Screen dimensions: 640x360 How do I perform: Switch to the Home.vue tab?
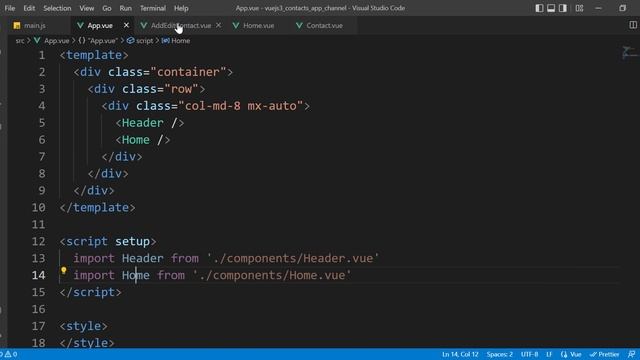point(258,25)
